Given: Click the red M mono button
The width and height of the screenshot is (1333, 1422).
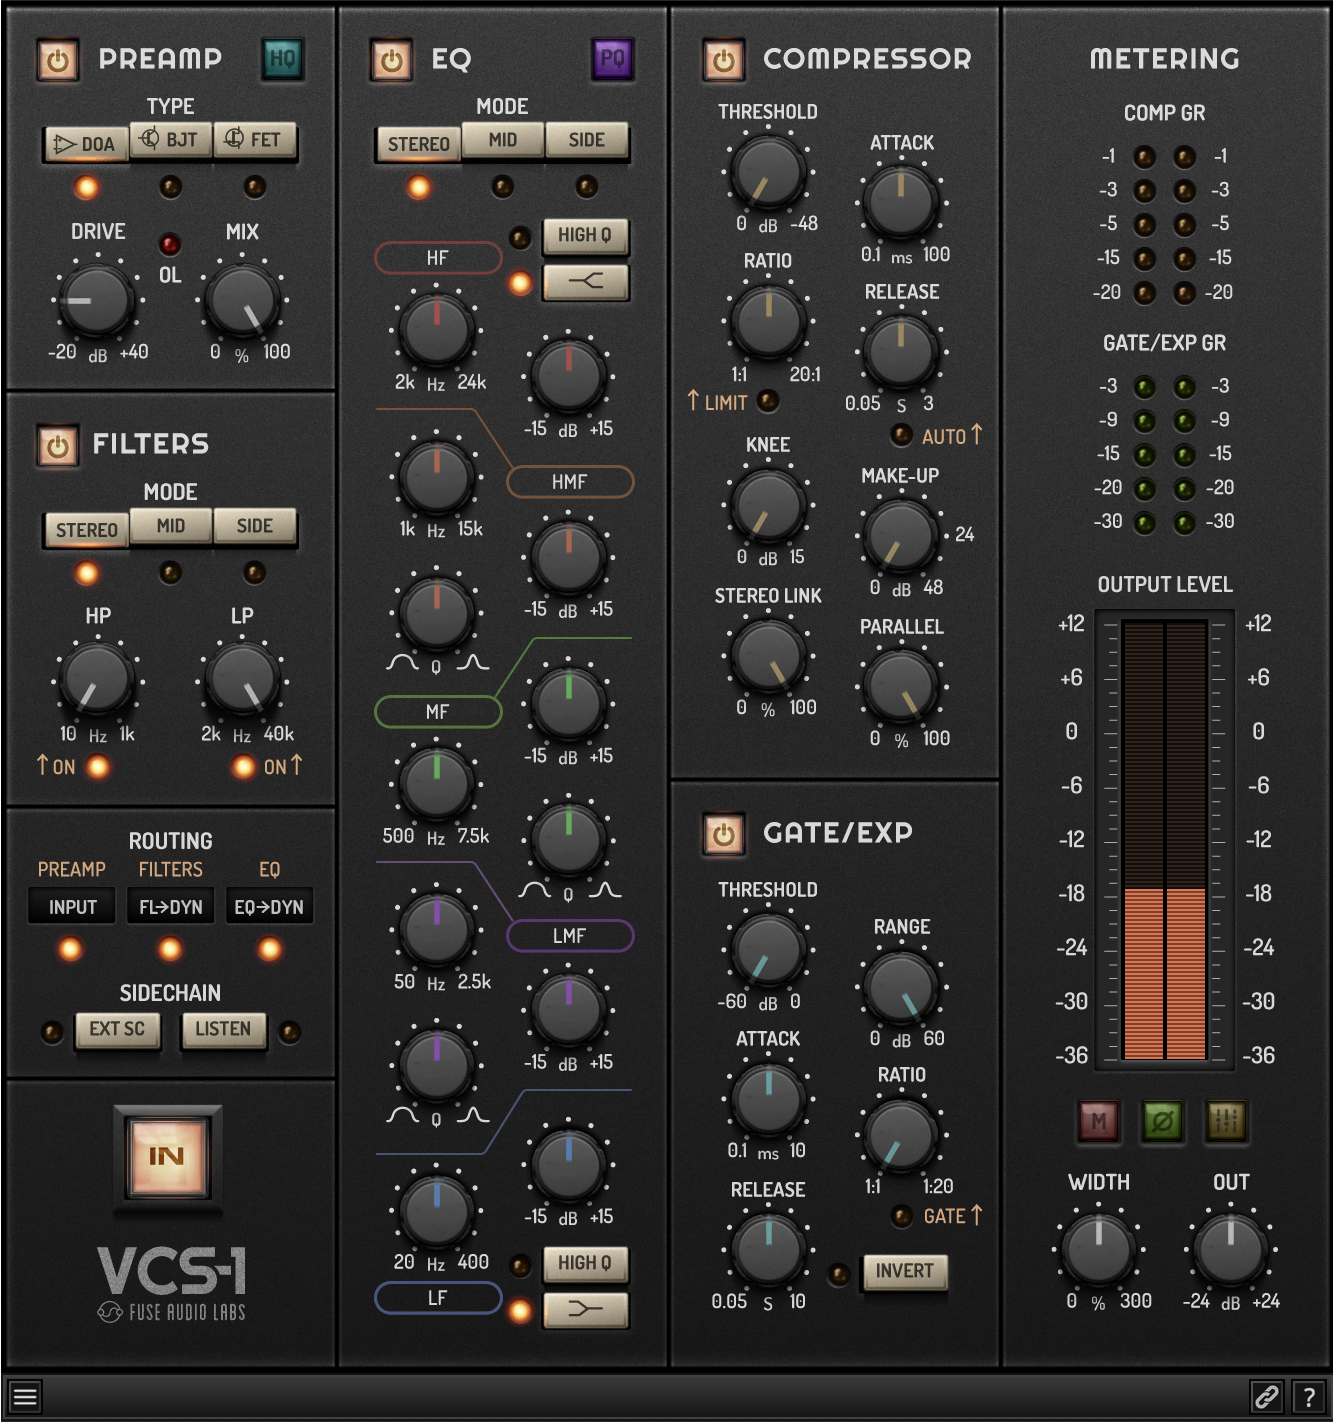Looking at the screenshot, I should pyautogui.click(x=1098, y=1121).
